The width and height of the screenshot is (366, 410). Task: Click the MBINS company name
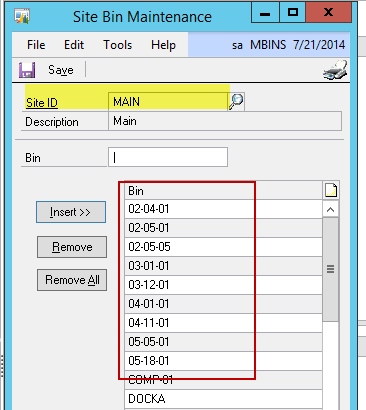[x=268, y=45]
